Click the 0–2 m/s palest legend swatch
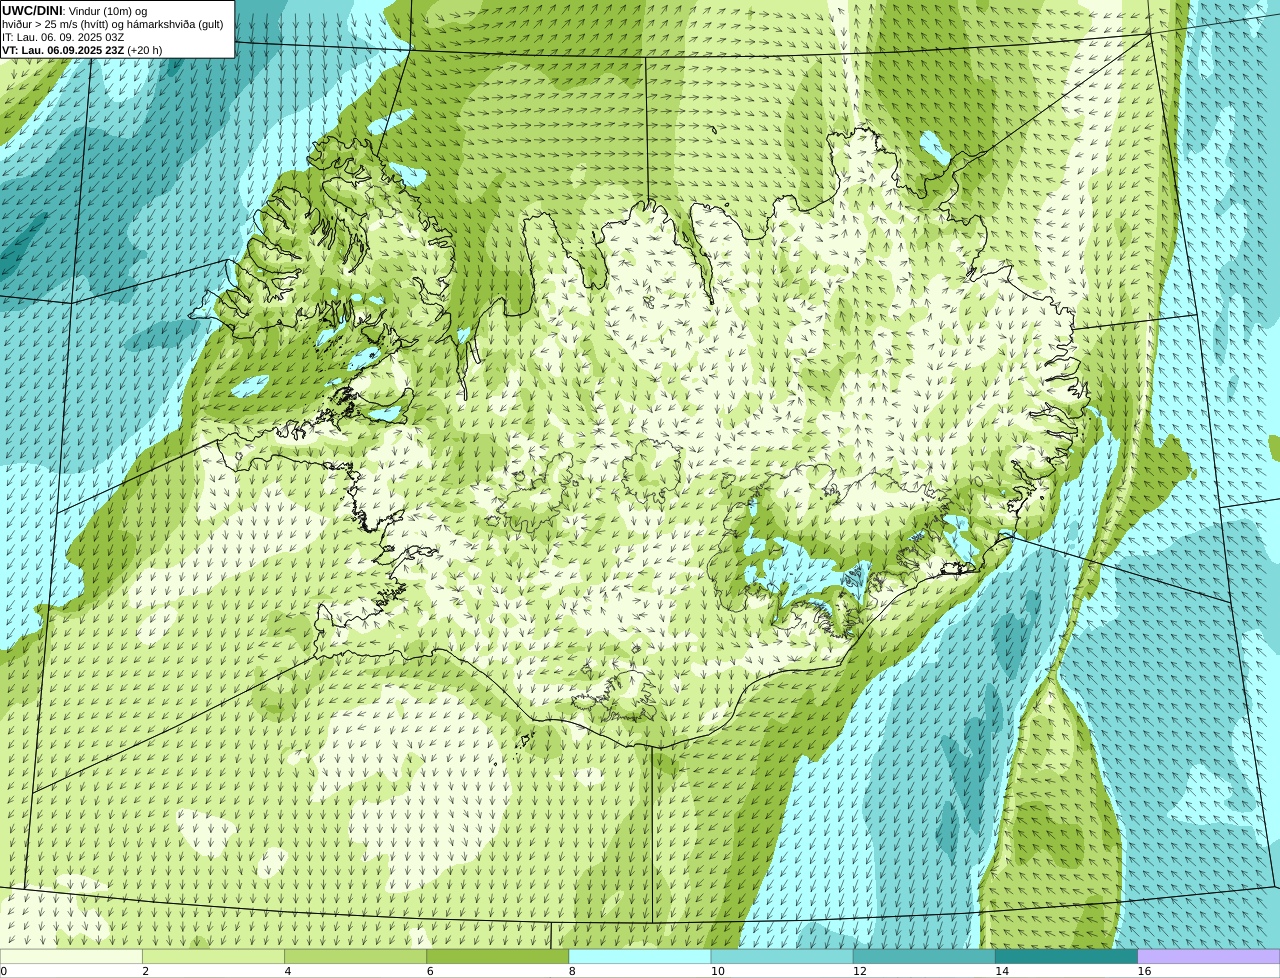Image resolution: width=1280 pixels, height=978 pixels. (71, 956)
